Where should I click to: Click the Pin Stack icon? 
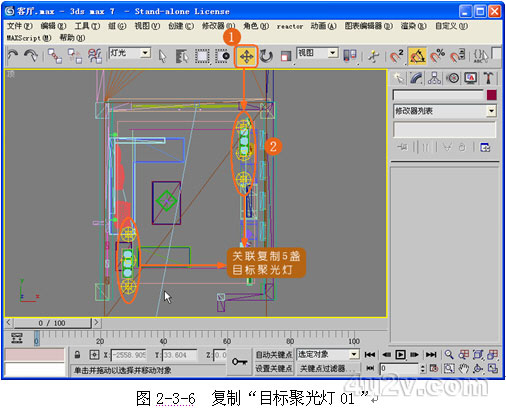click(402, 147)
